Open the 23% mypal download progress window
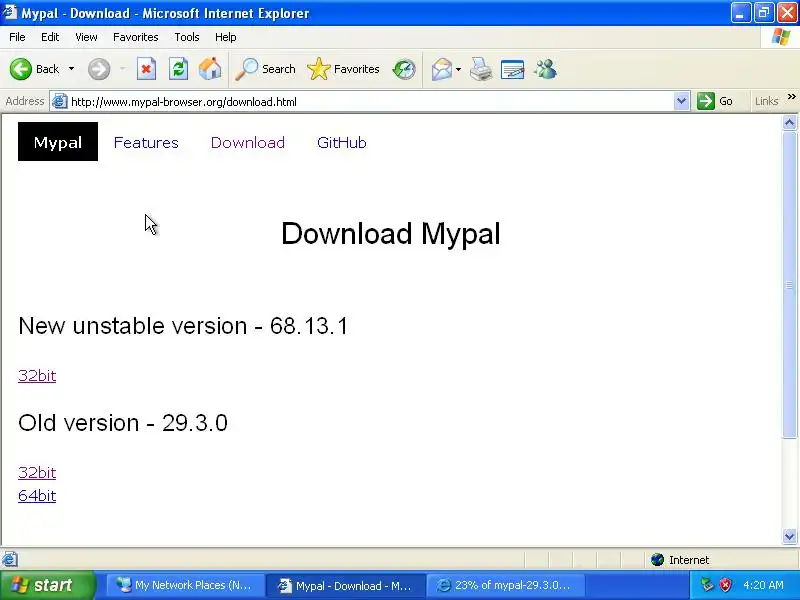 (505, 585)
